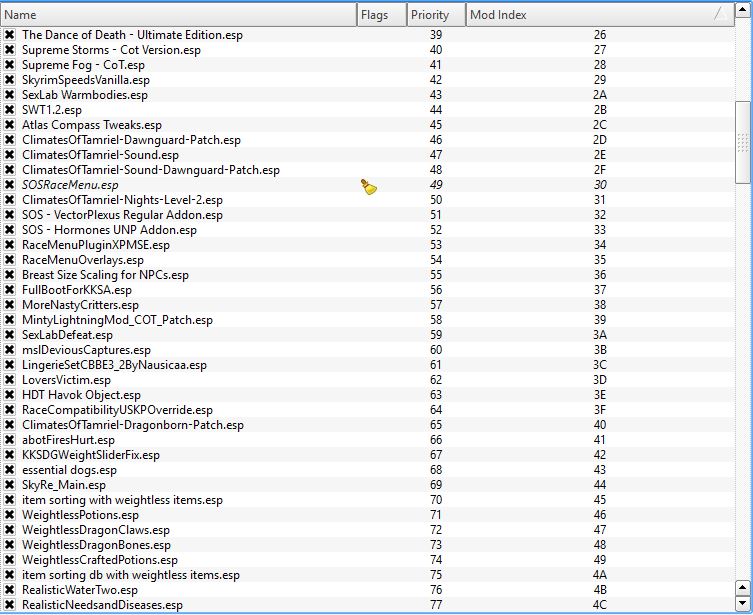Image resolution: width=753 pixels, height=615 pixels.
Task: Select essential dogs.esp entry
Action: coord(69,470)
